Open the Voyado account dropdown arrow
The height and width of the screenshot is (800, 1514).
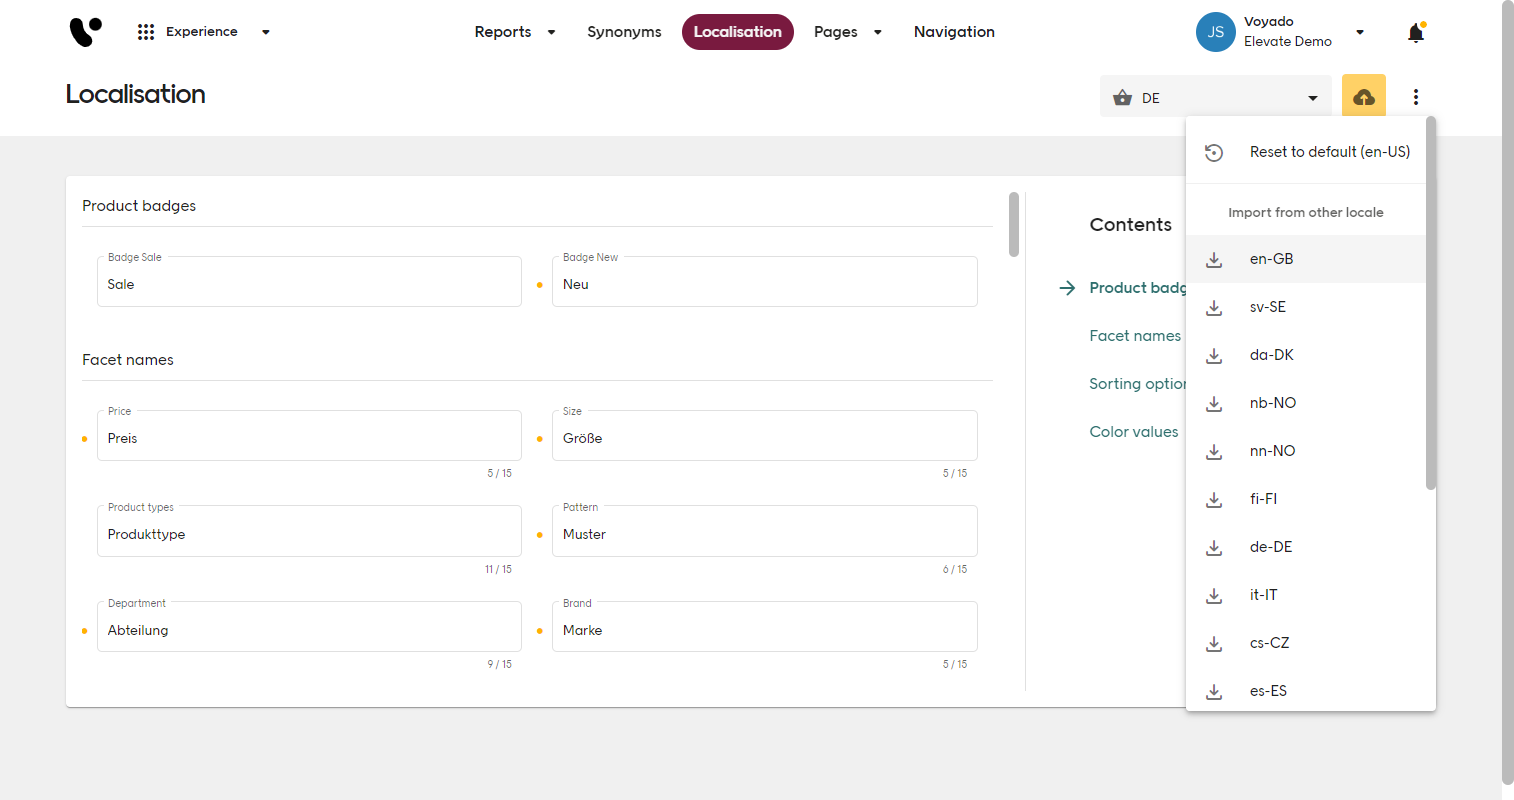(1360, 32)
